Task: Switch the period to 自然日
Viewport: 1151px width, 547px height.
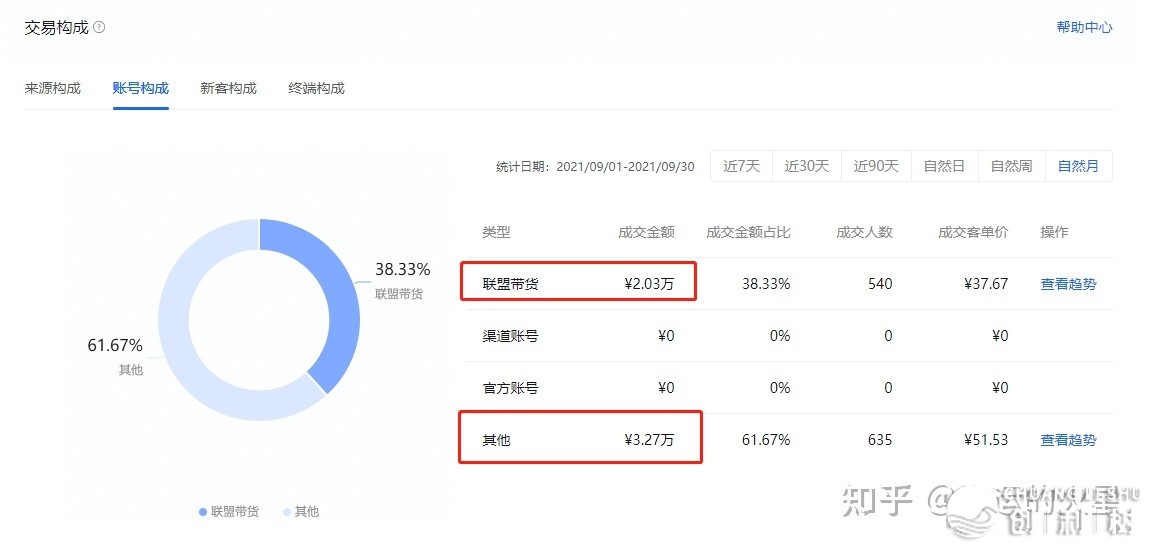Action: (944, 166)
